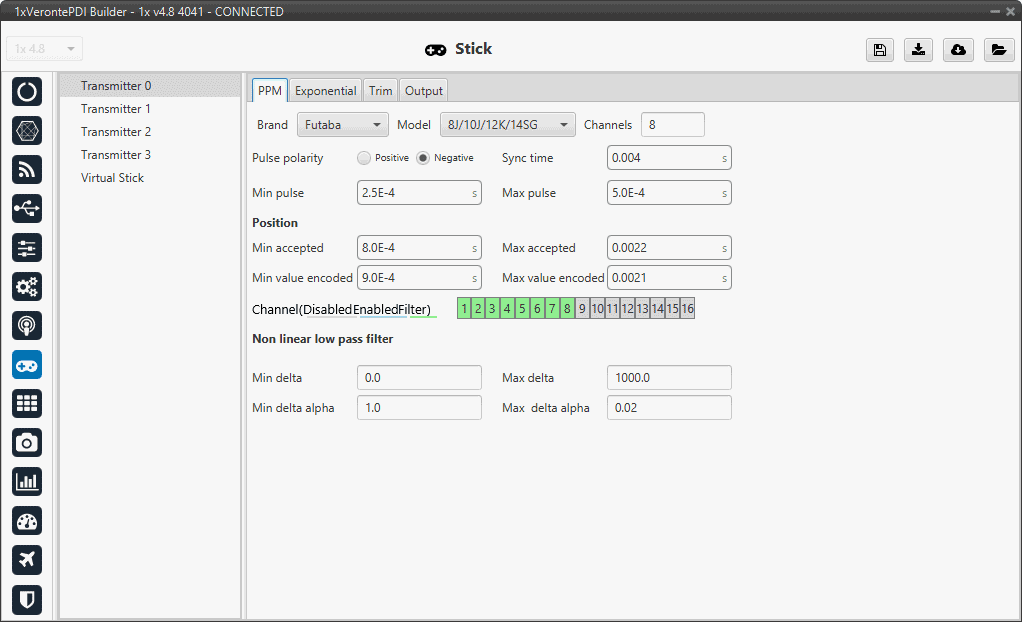This screenshot has width=1022, height=622.
Task: Expand the Model dropdown 8J/10J/12K/14SG
Action: 507,125
